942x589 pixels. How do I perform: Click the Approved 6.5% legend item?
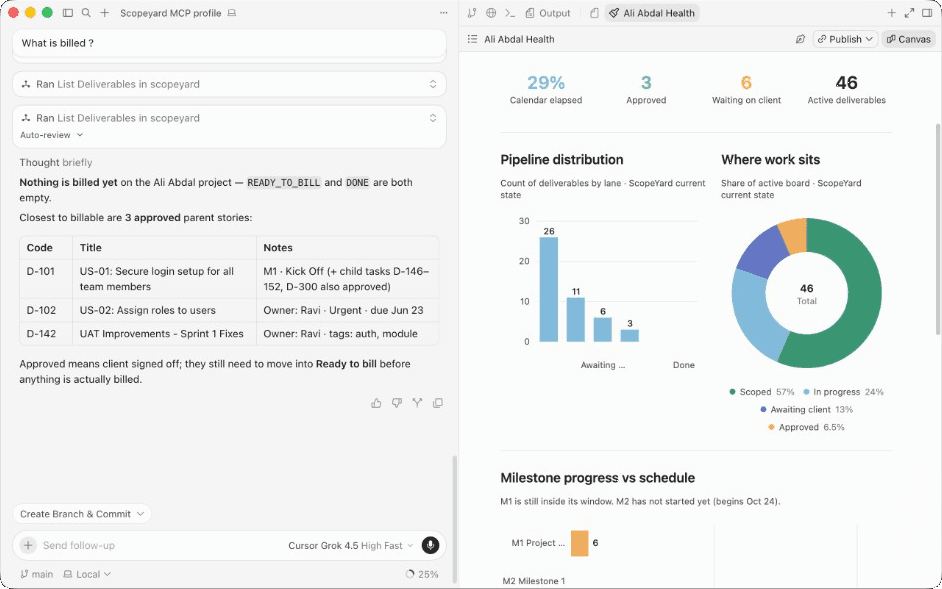pyautogui.click(x=806, y=427)
